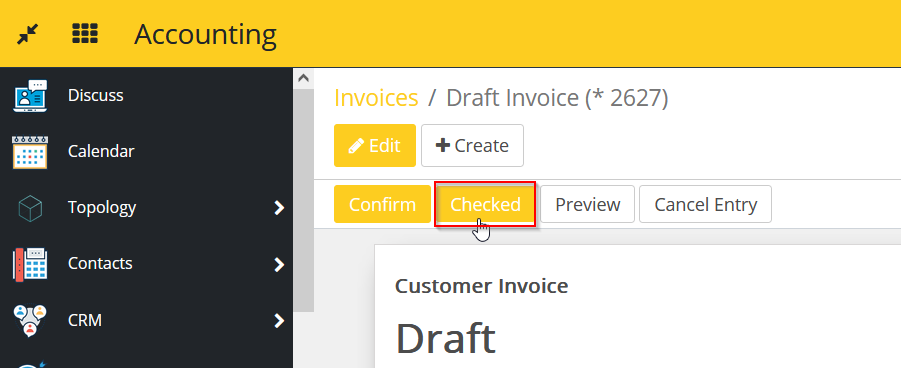Image resolution: width=901 pixels, height=368 pixels.
Task: Click the Customer Invoice heading
Action: [x=482, y=286]
